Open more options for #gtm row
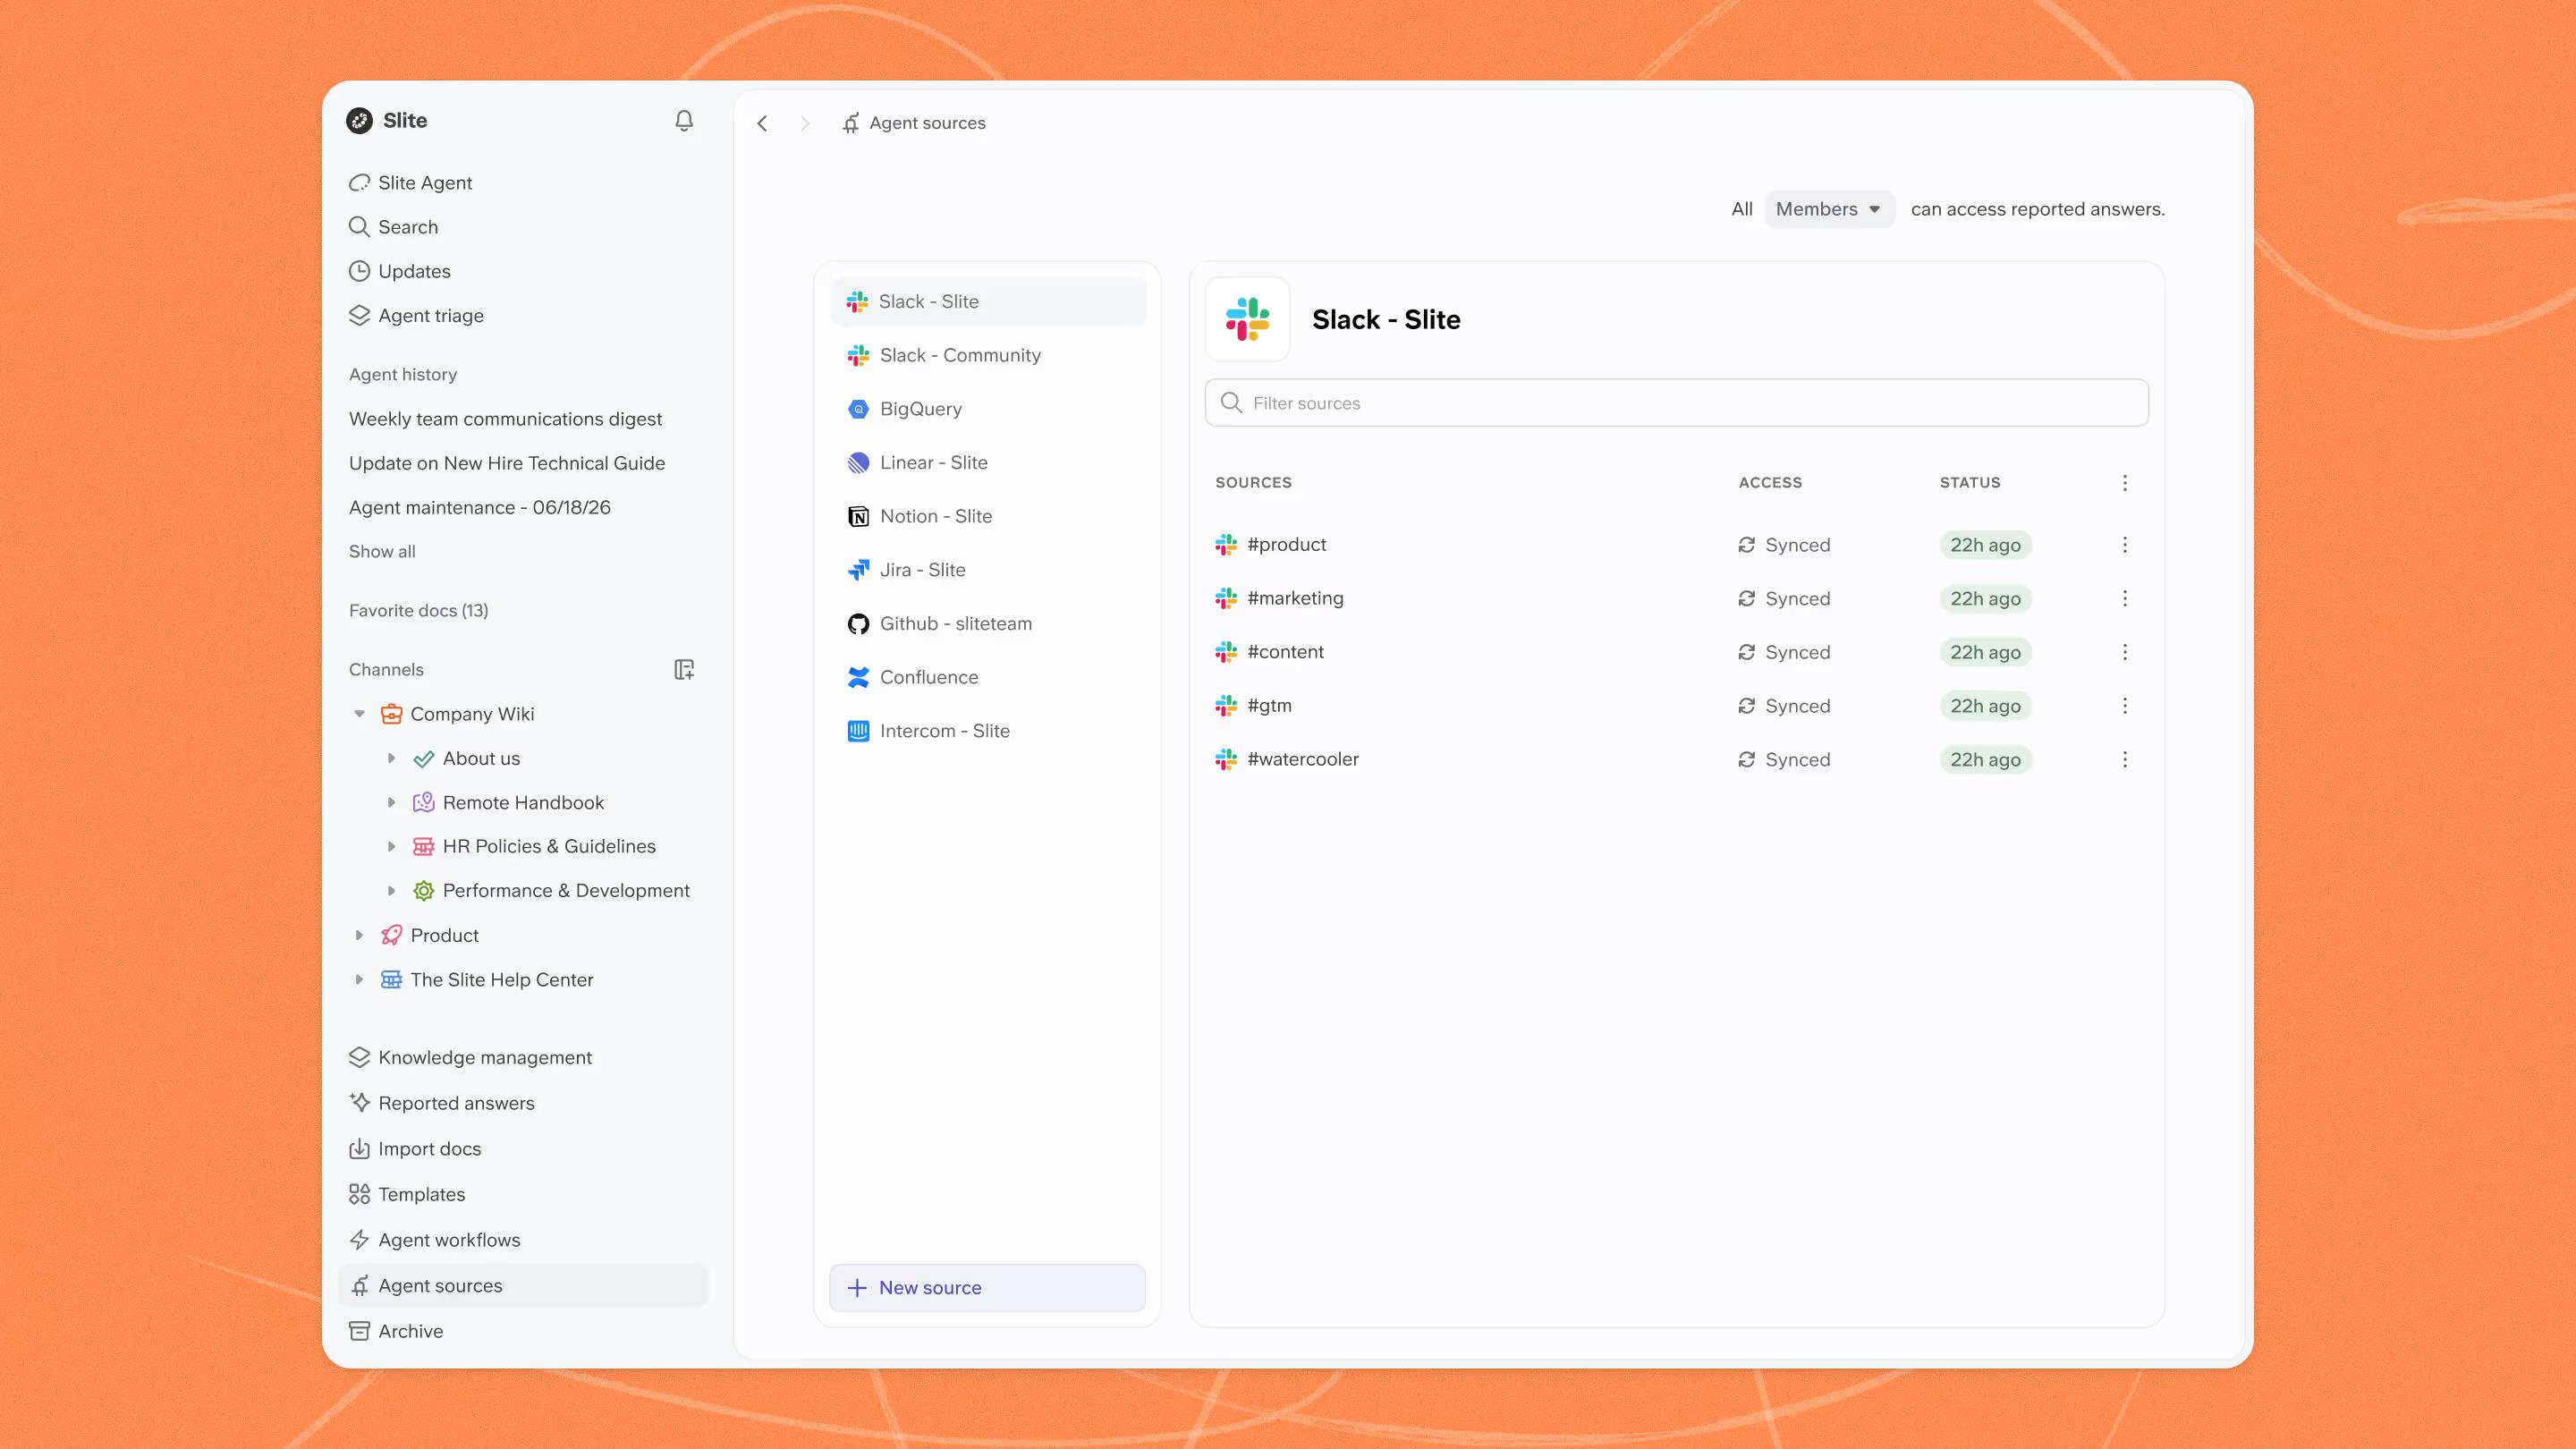This screenshot has height=1449, width=2576. pyautogui.click(x=2125, y=706)
